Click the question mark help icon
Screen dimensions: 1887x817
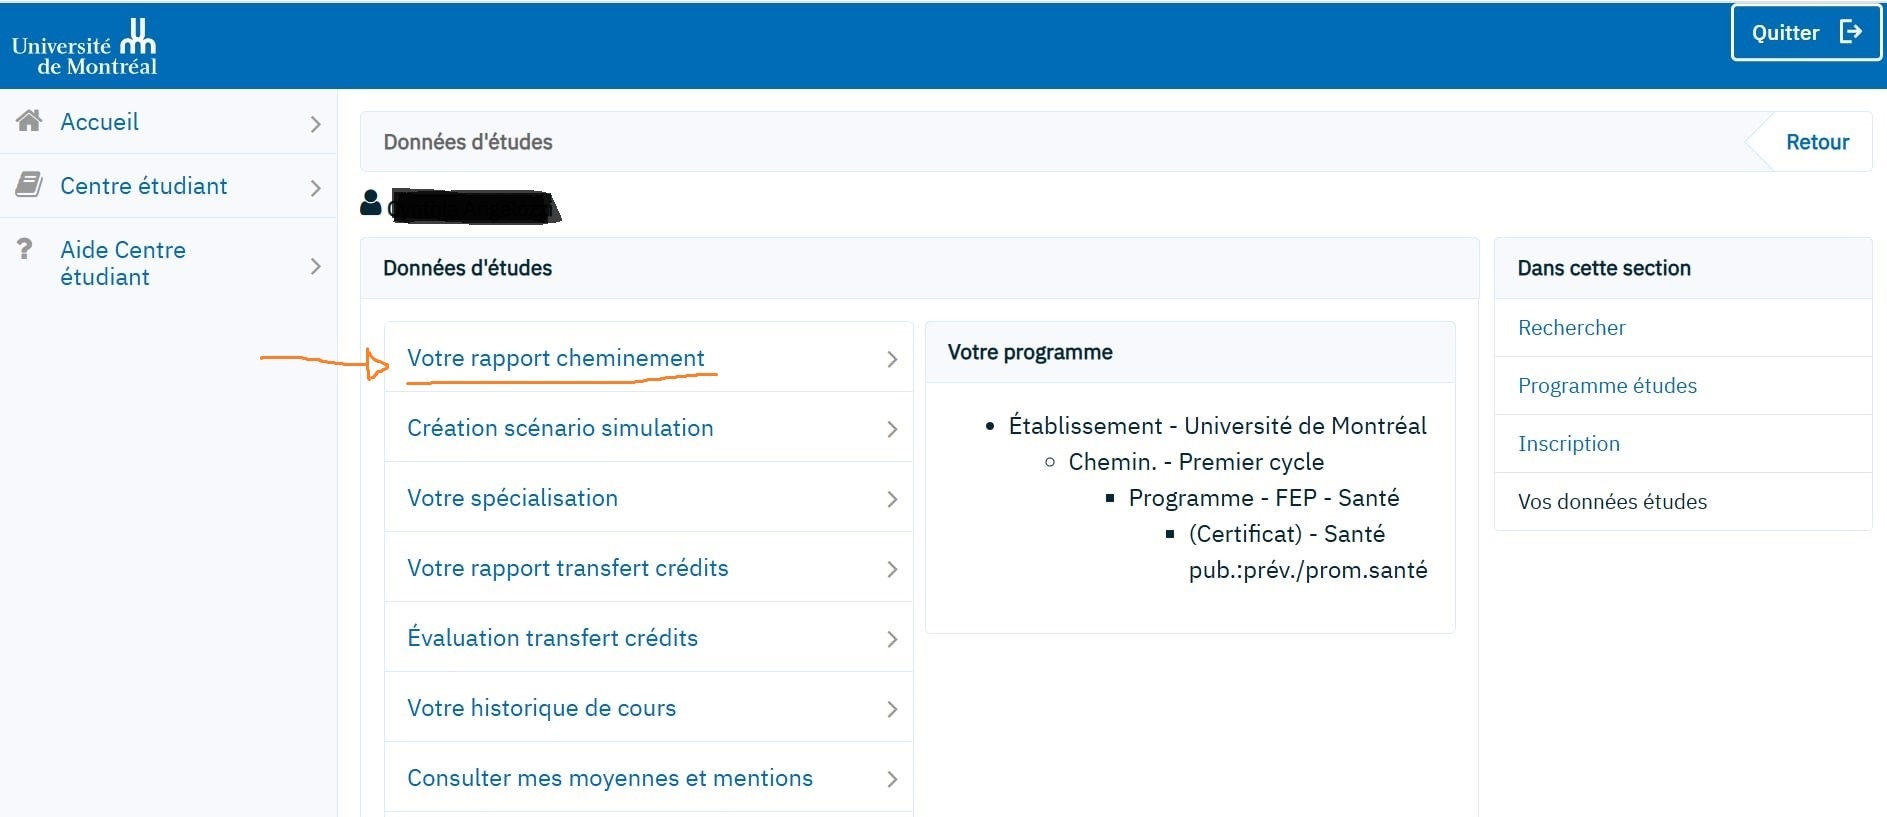coord(25,249)
